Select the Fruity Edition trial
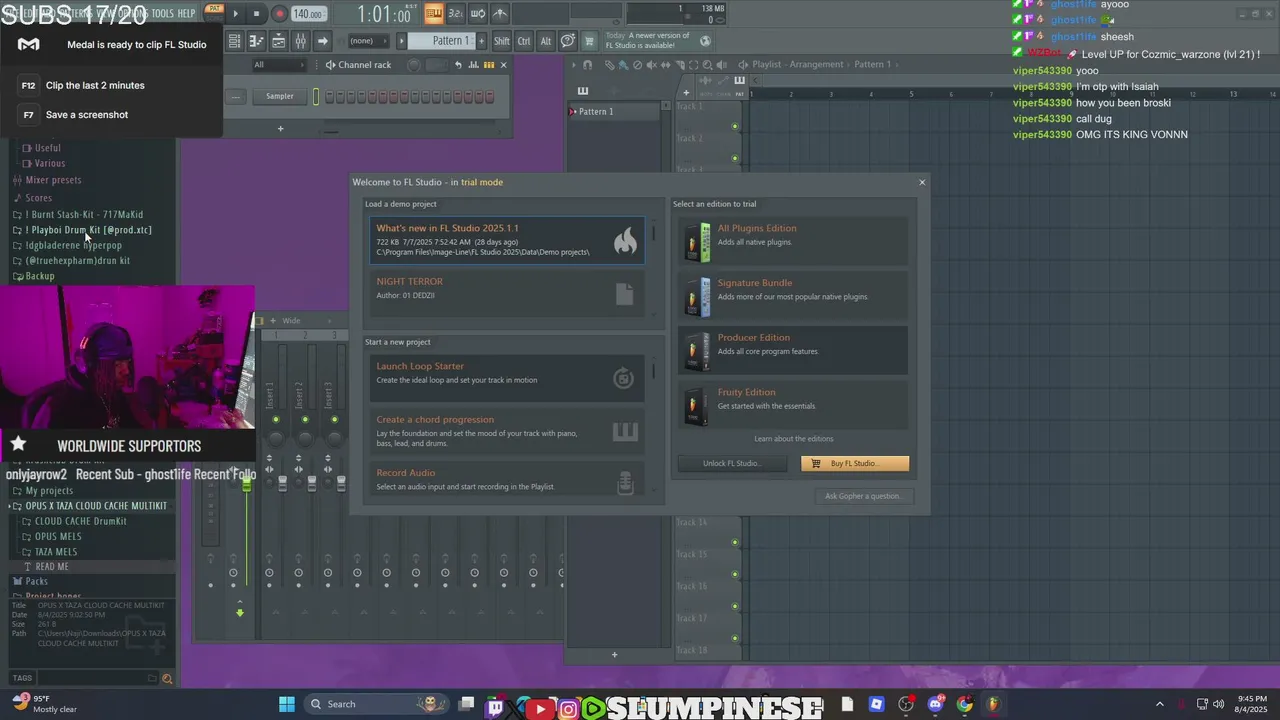1280x720 pixels. pos(793,405)
